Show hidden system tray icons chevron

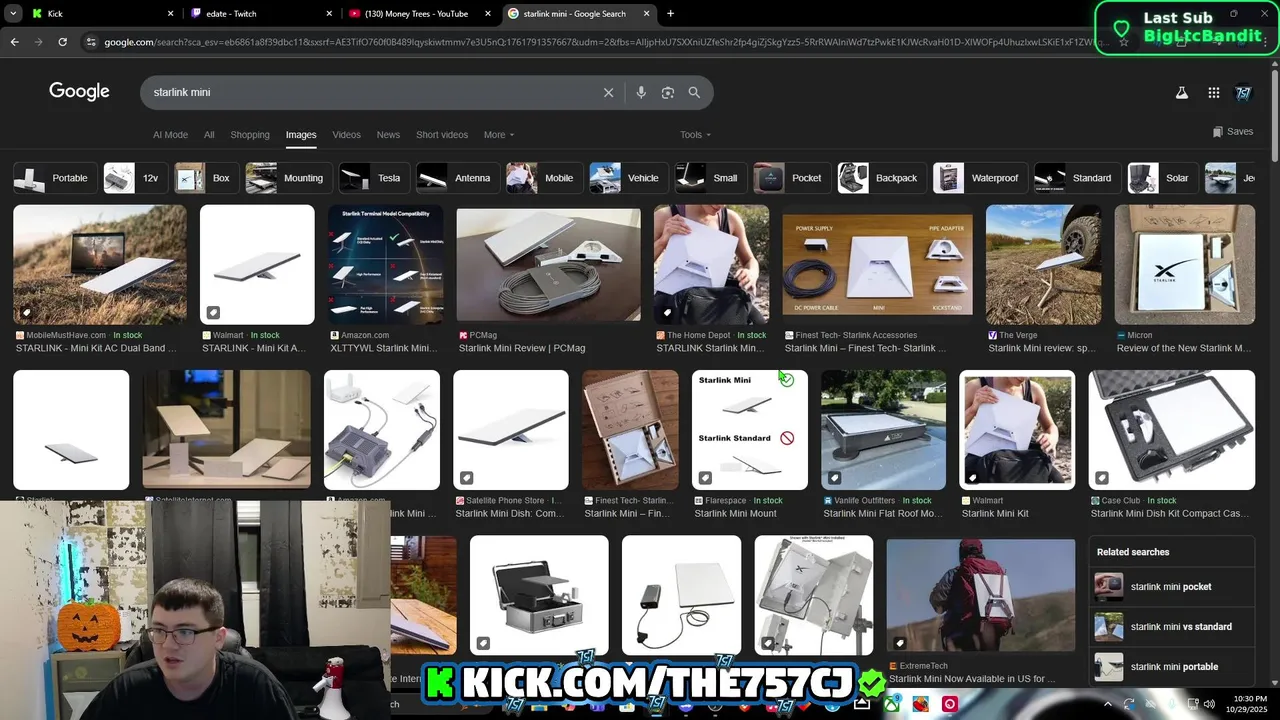1107,704
